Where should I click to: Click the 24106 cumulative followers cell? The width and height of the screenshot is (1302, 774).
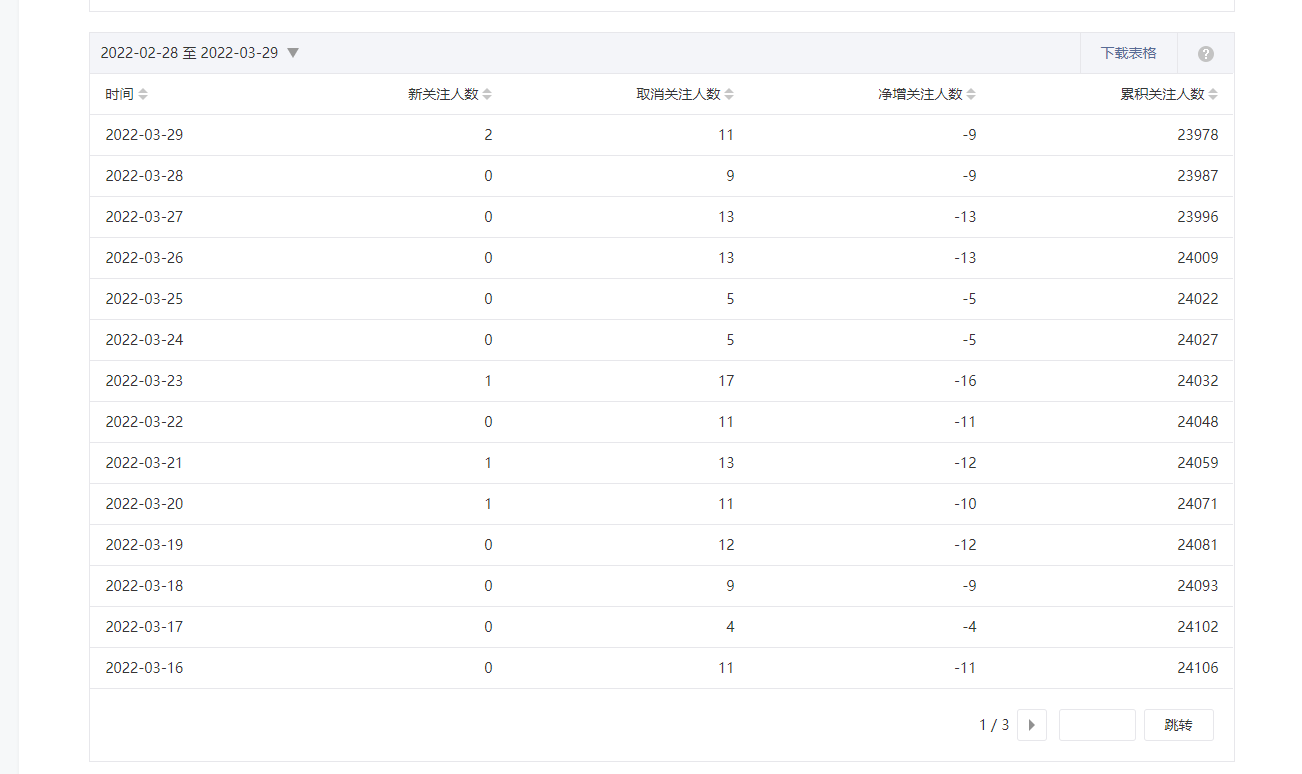tap(1197, 668)
